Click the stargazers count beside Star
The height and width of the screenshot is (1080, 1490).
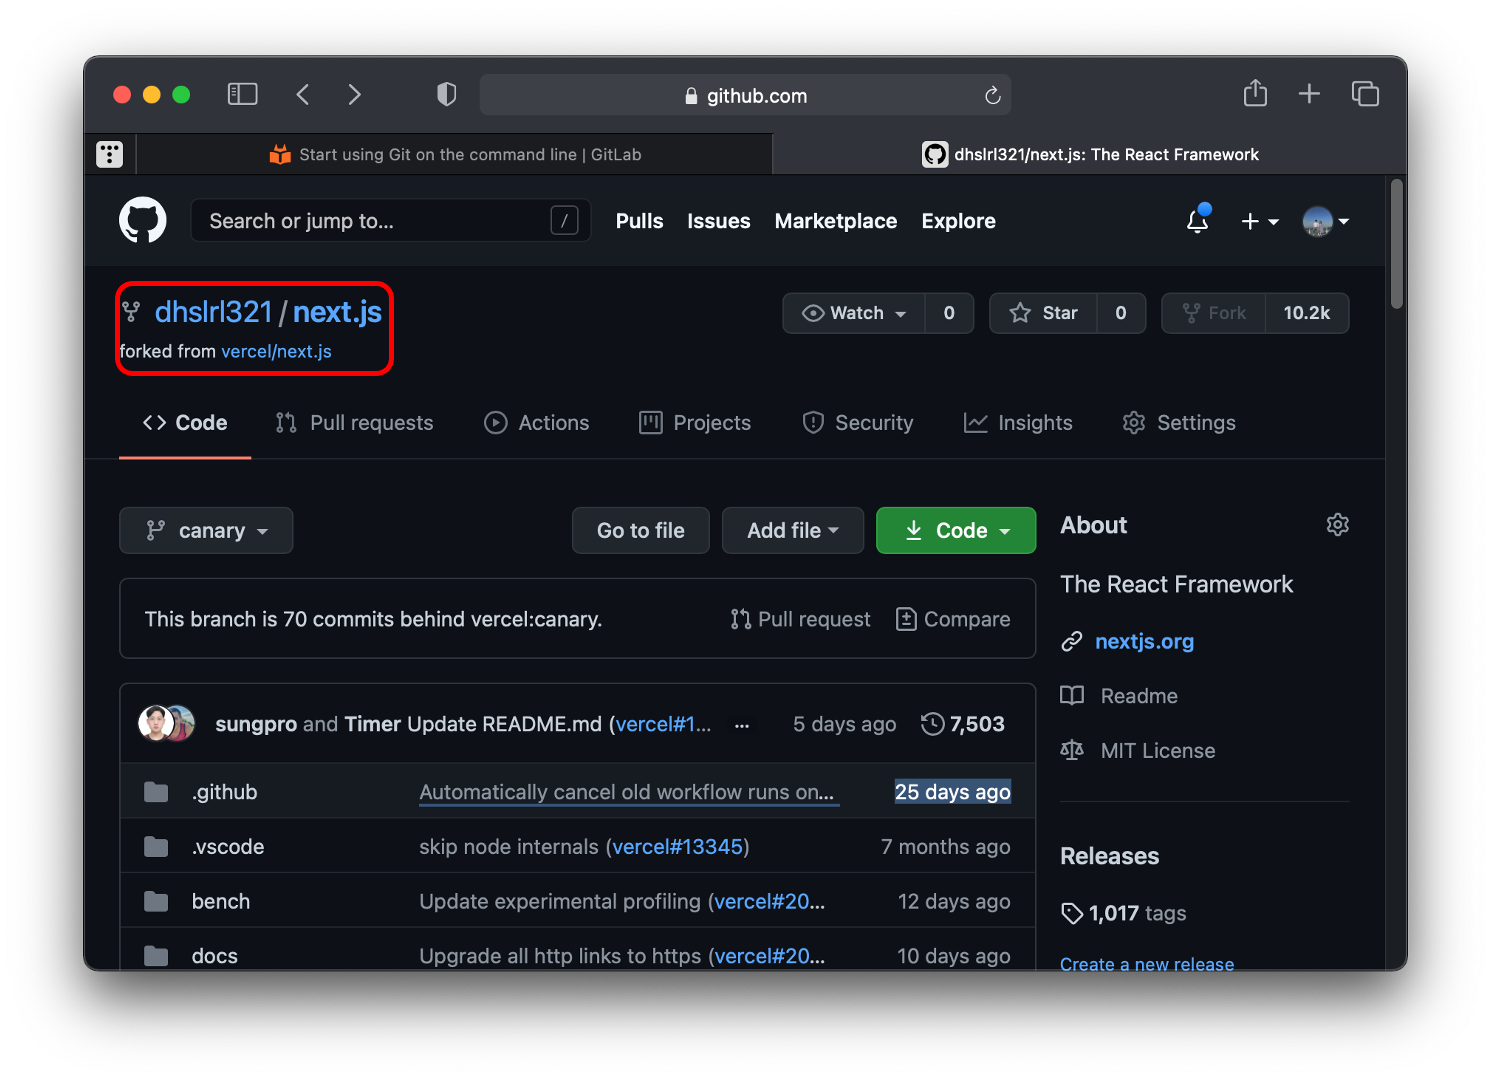coord(1121,313)
